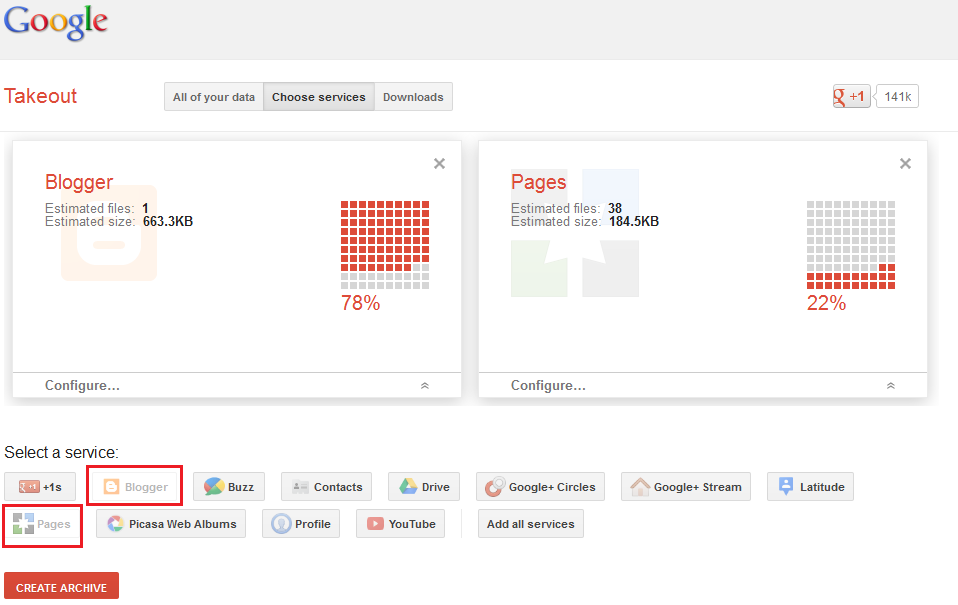Click the Pages card title
Viewport: 958px width, 605px height.
coord(539,182)
